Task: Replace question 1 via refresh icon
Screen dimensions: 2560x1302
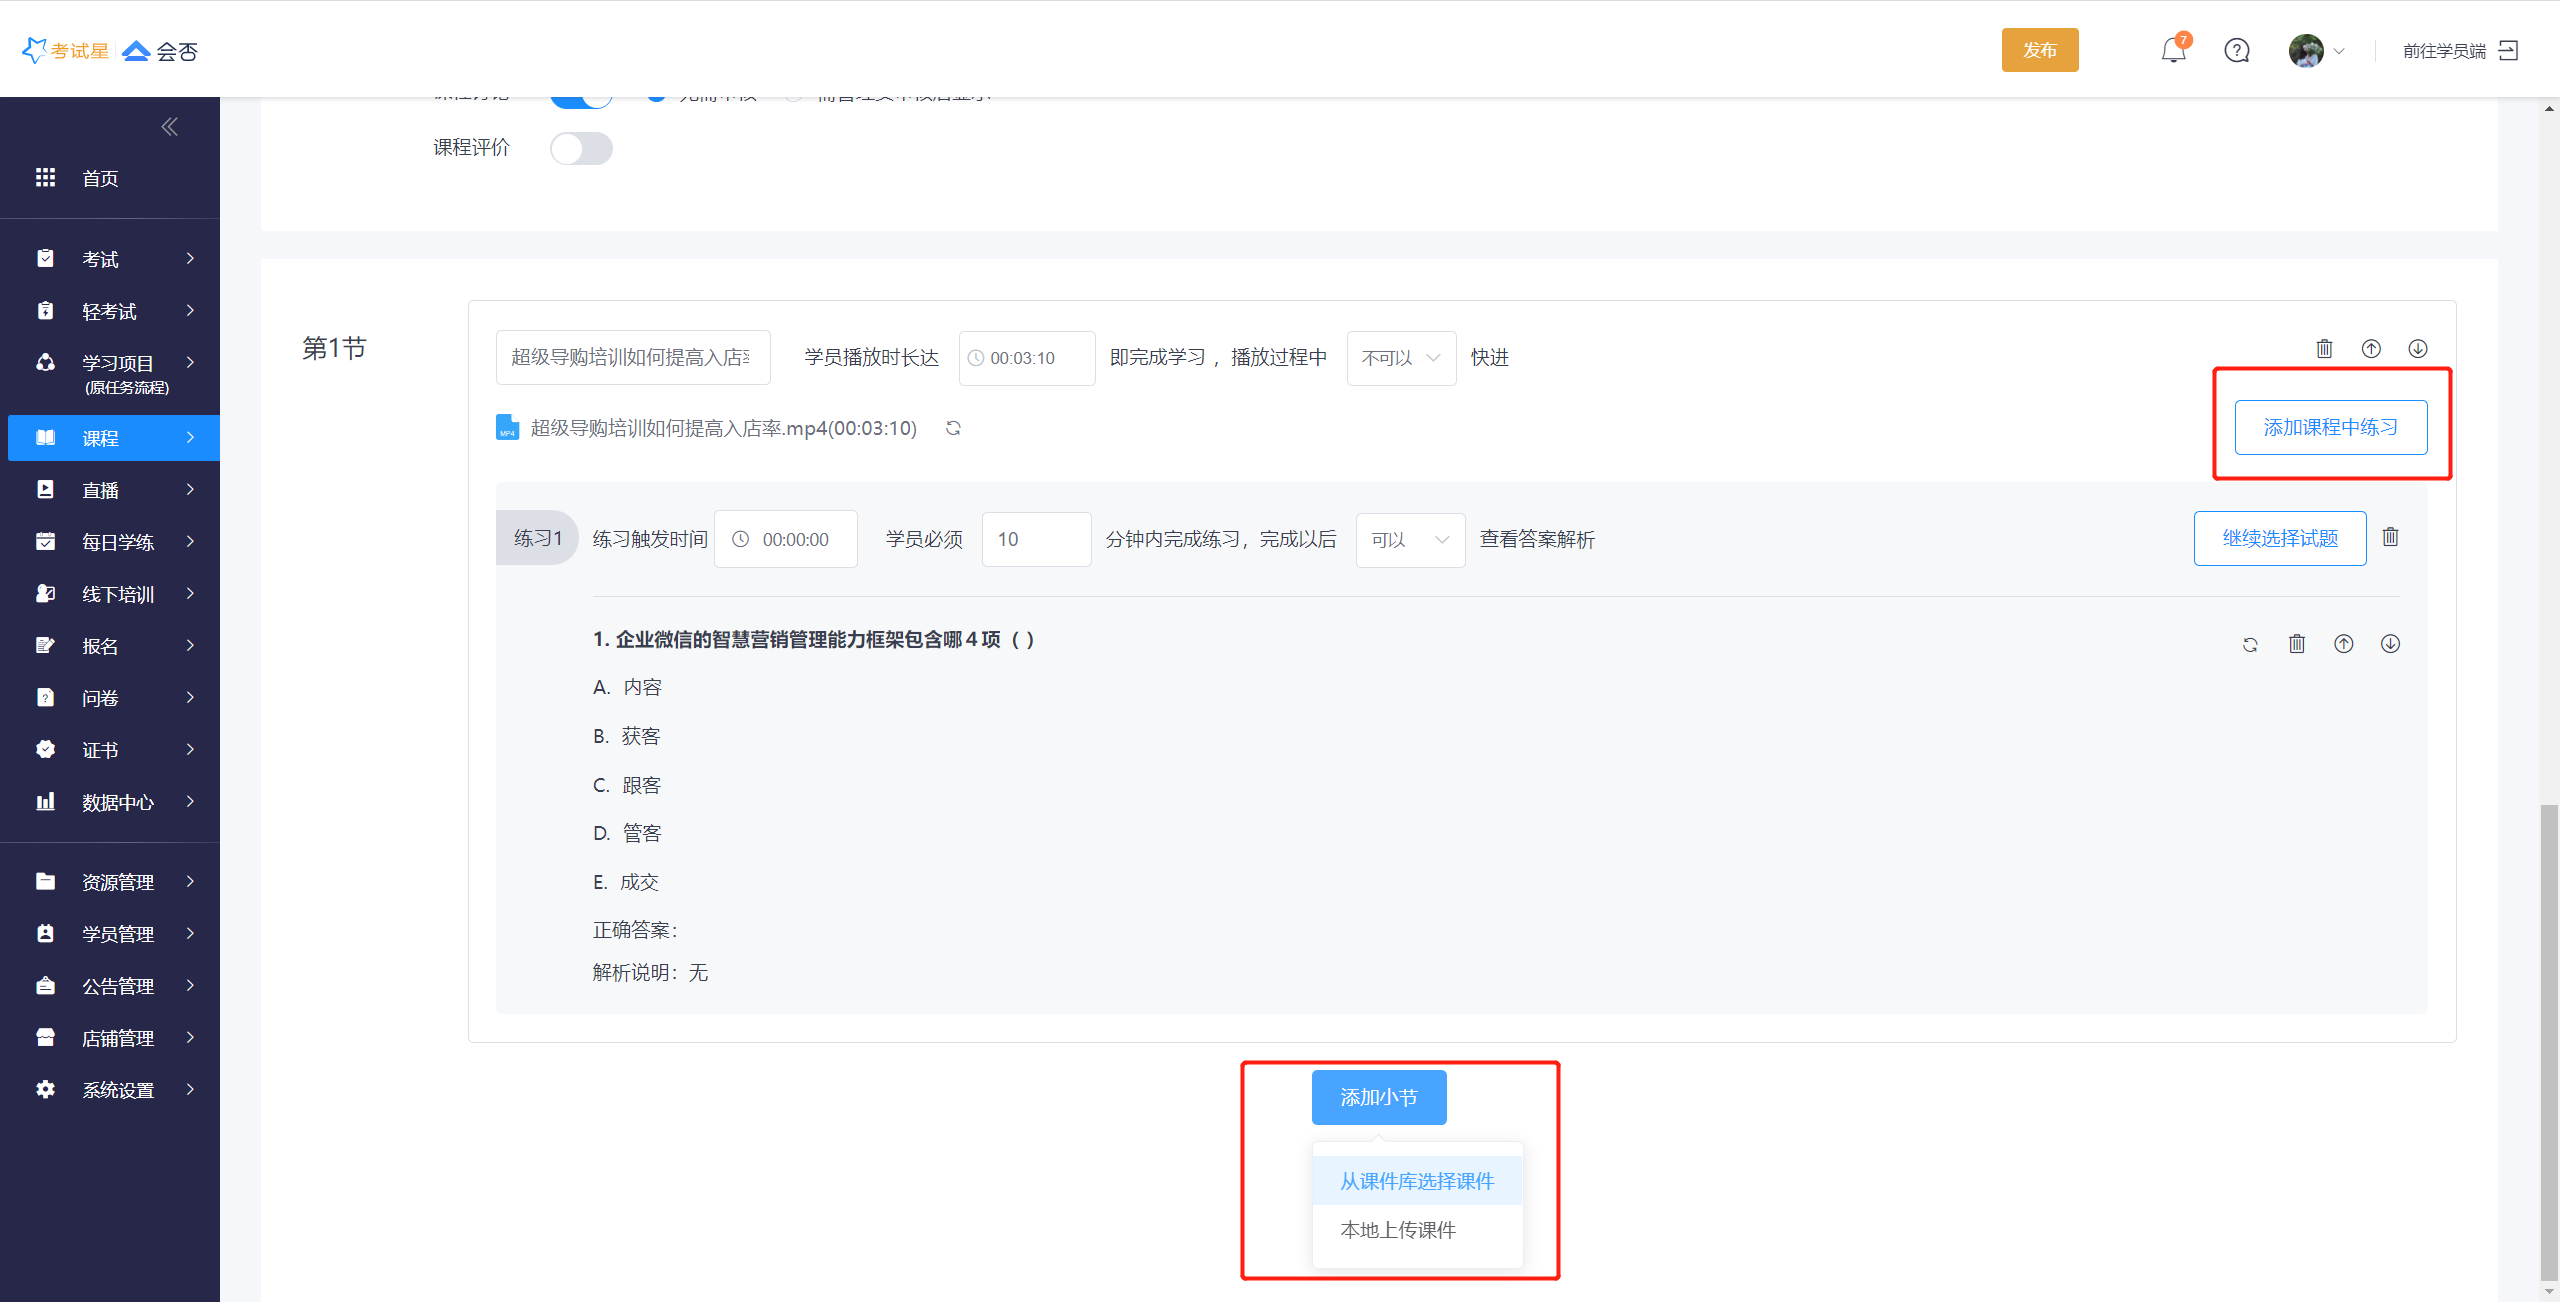Action: tap(2250, 644)
